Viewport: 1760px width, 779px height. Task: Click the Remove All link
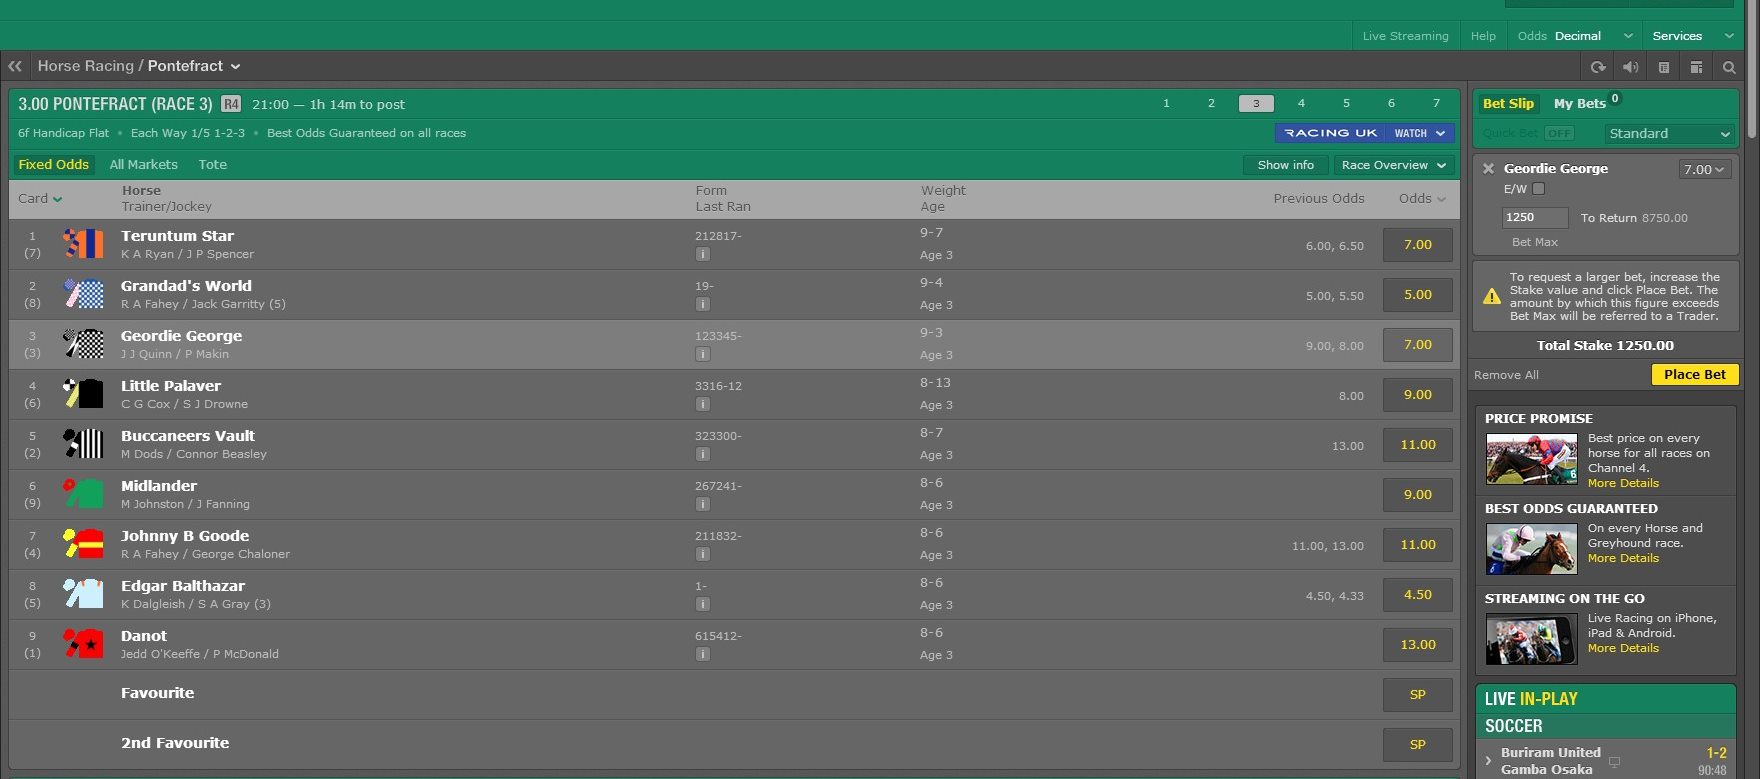[x=1506, y=375]
